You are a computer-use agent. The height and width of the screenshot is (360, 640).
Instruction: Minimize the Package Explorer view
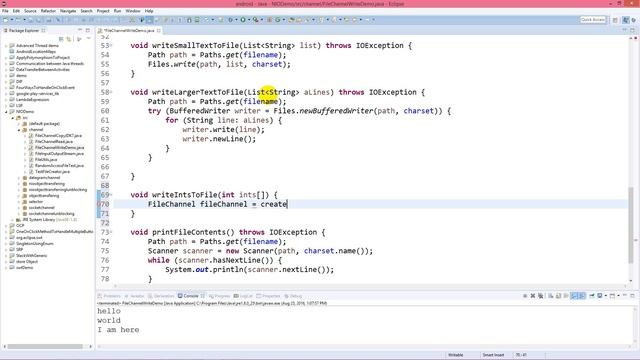point(80,30)
